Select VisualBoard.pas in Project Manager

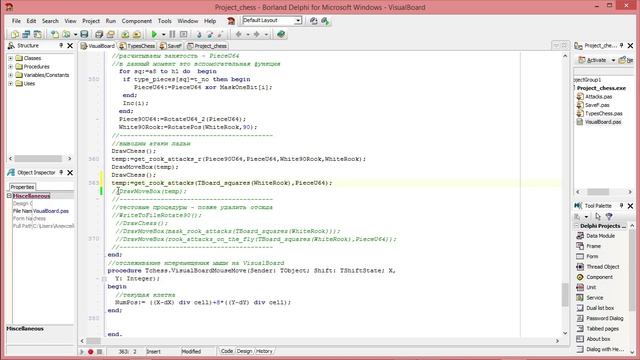pyautogui.click(x=599, y=122)
